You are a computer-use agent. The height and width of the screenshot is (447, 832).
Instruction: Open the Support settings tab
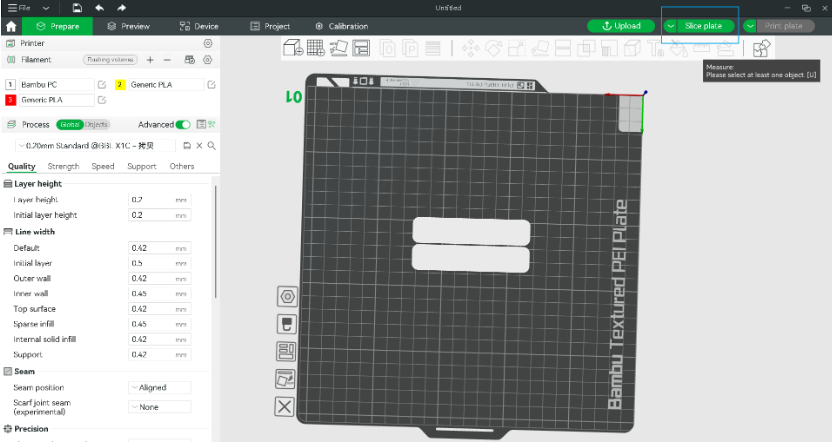point(142,166)
